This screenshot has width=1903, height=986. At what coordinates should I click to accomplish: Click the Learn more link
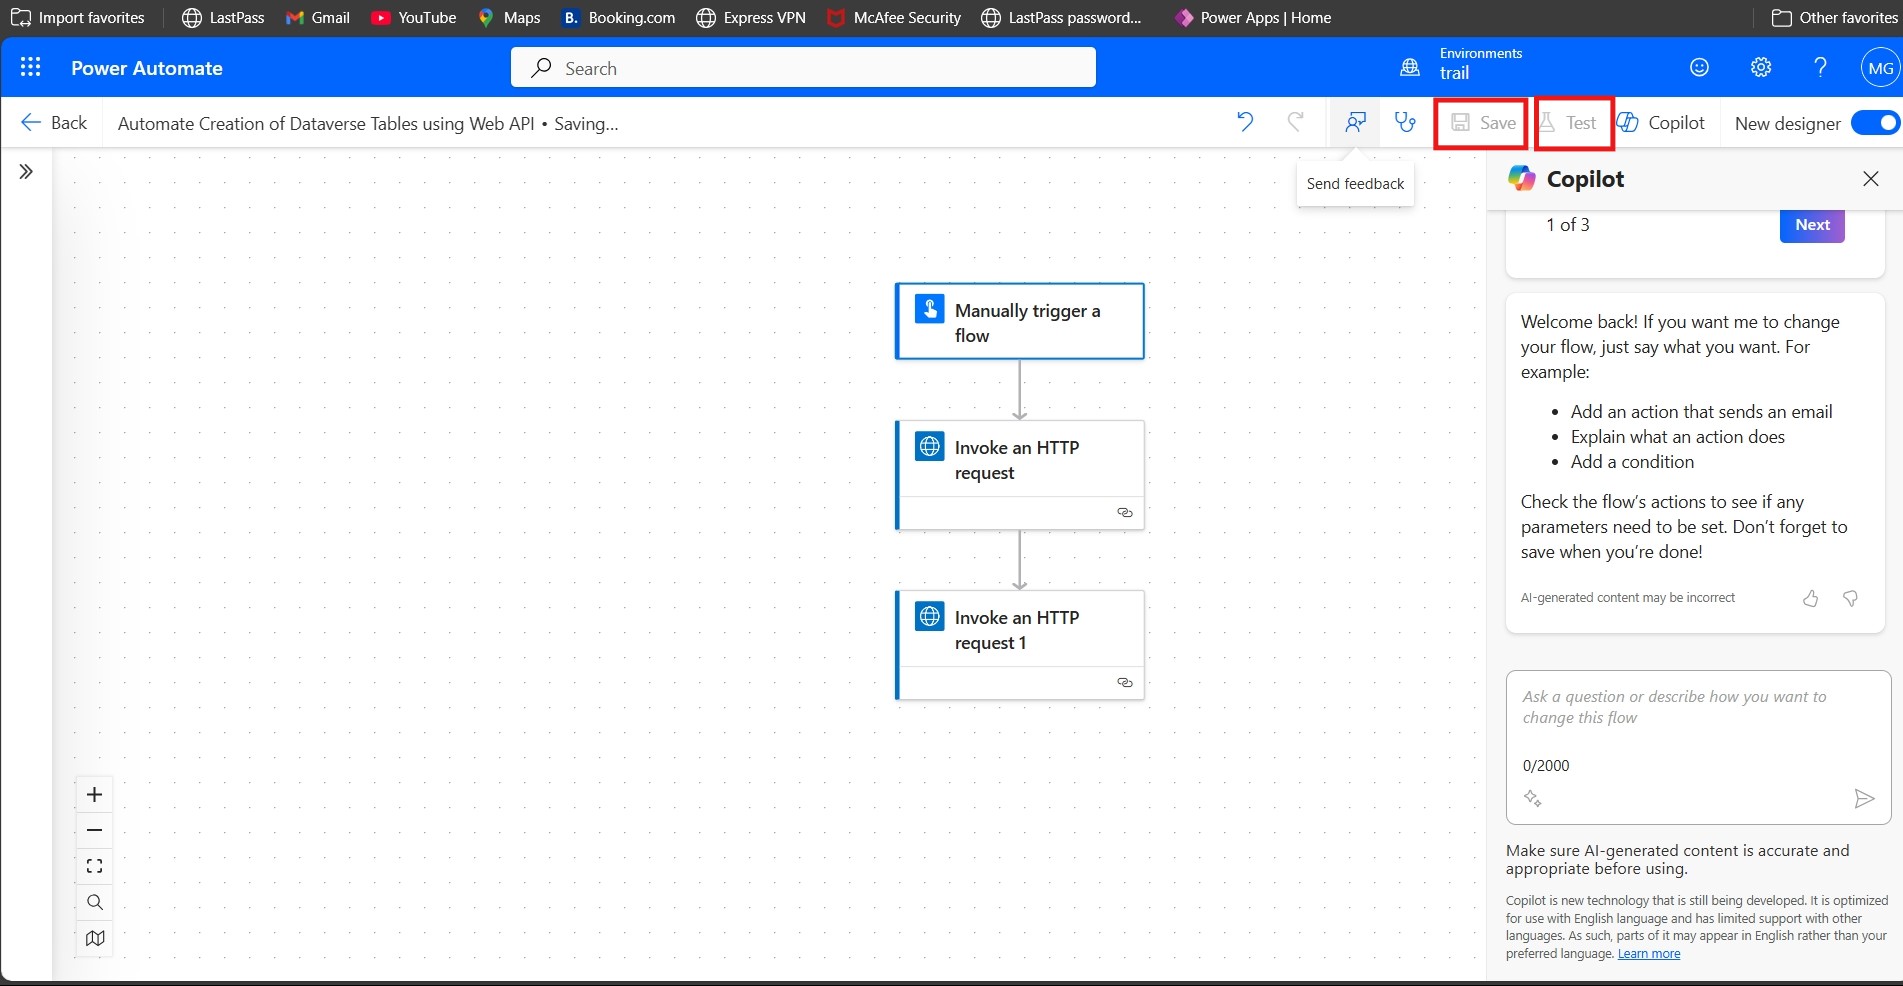coord(1648,953)
